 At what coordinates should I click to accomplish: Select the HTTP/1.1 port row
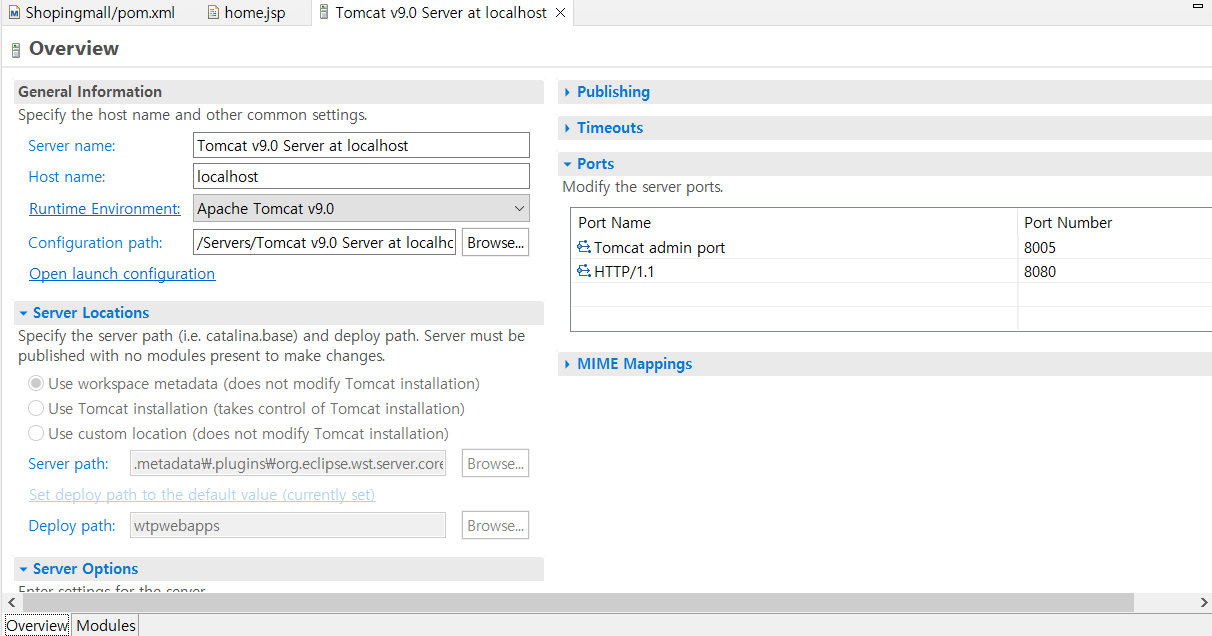click(x=891, y=271)
